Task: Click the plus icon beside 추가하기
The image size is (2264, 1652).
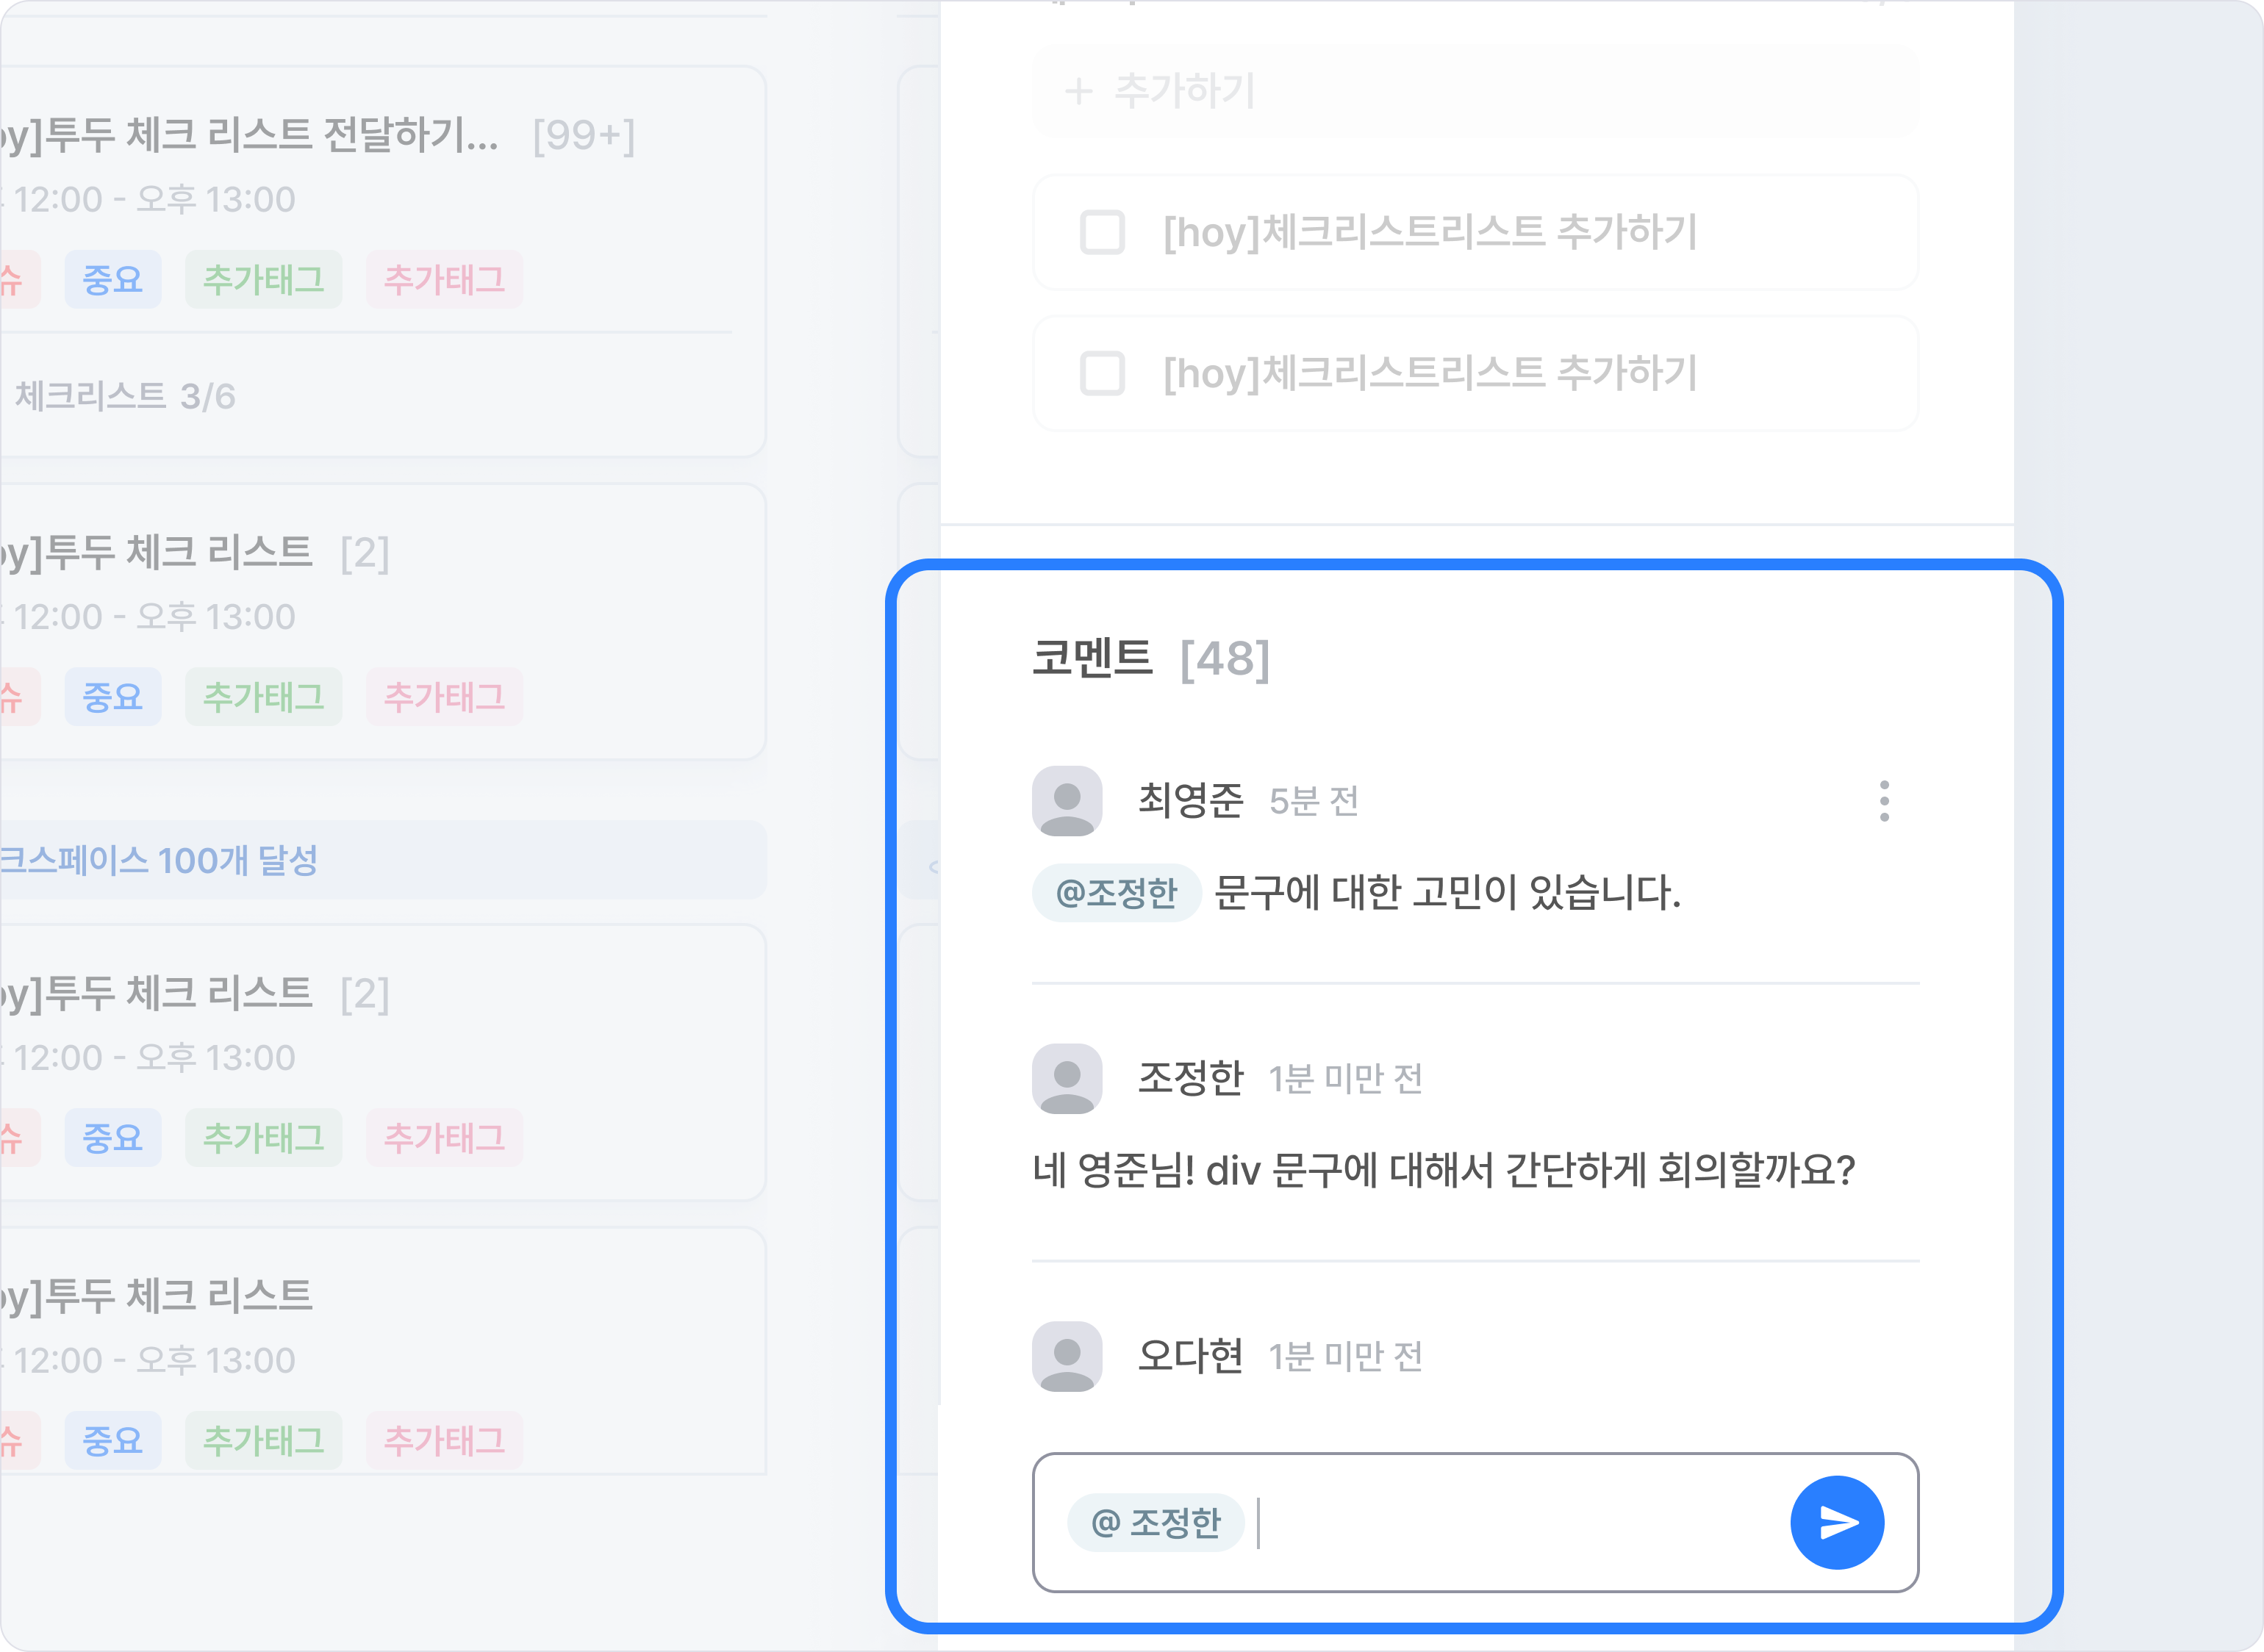Action: point(1079,92)
